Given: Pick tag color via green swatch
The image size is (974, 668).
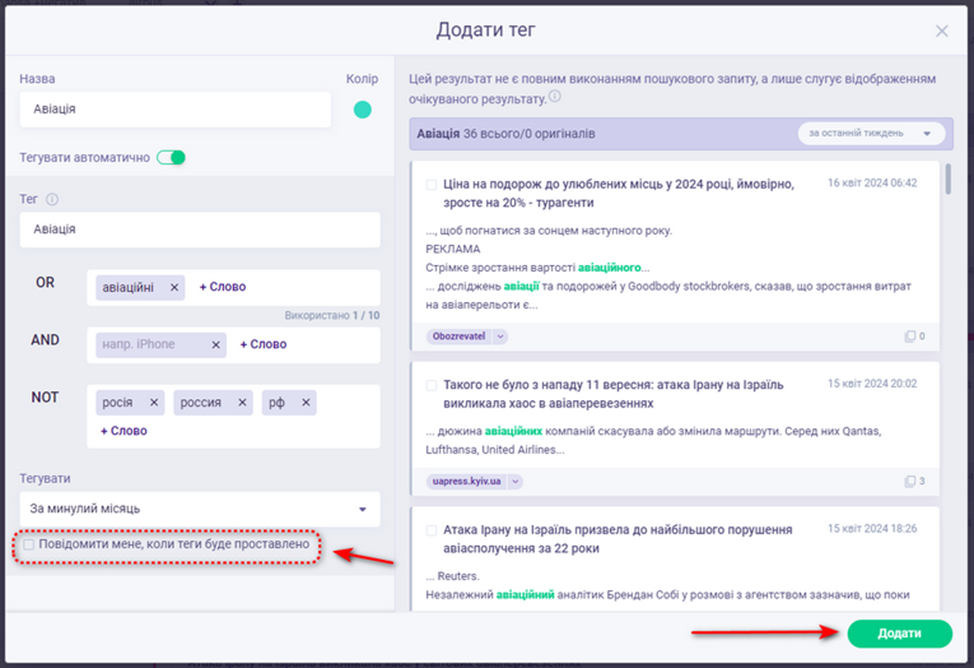Looking at the screenshot, I should (362, 110).
